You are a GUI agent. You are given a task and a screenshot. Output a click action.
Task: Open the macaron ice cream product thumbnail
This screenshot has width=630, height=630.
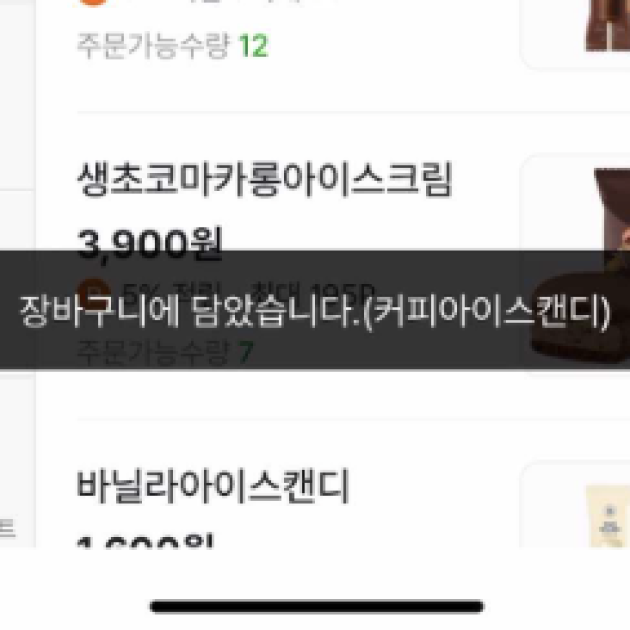point(575,265)
